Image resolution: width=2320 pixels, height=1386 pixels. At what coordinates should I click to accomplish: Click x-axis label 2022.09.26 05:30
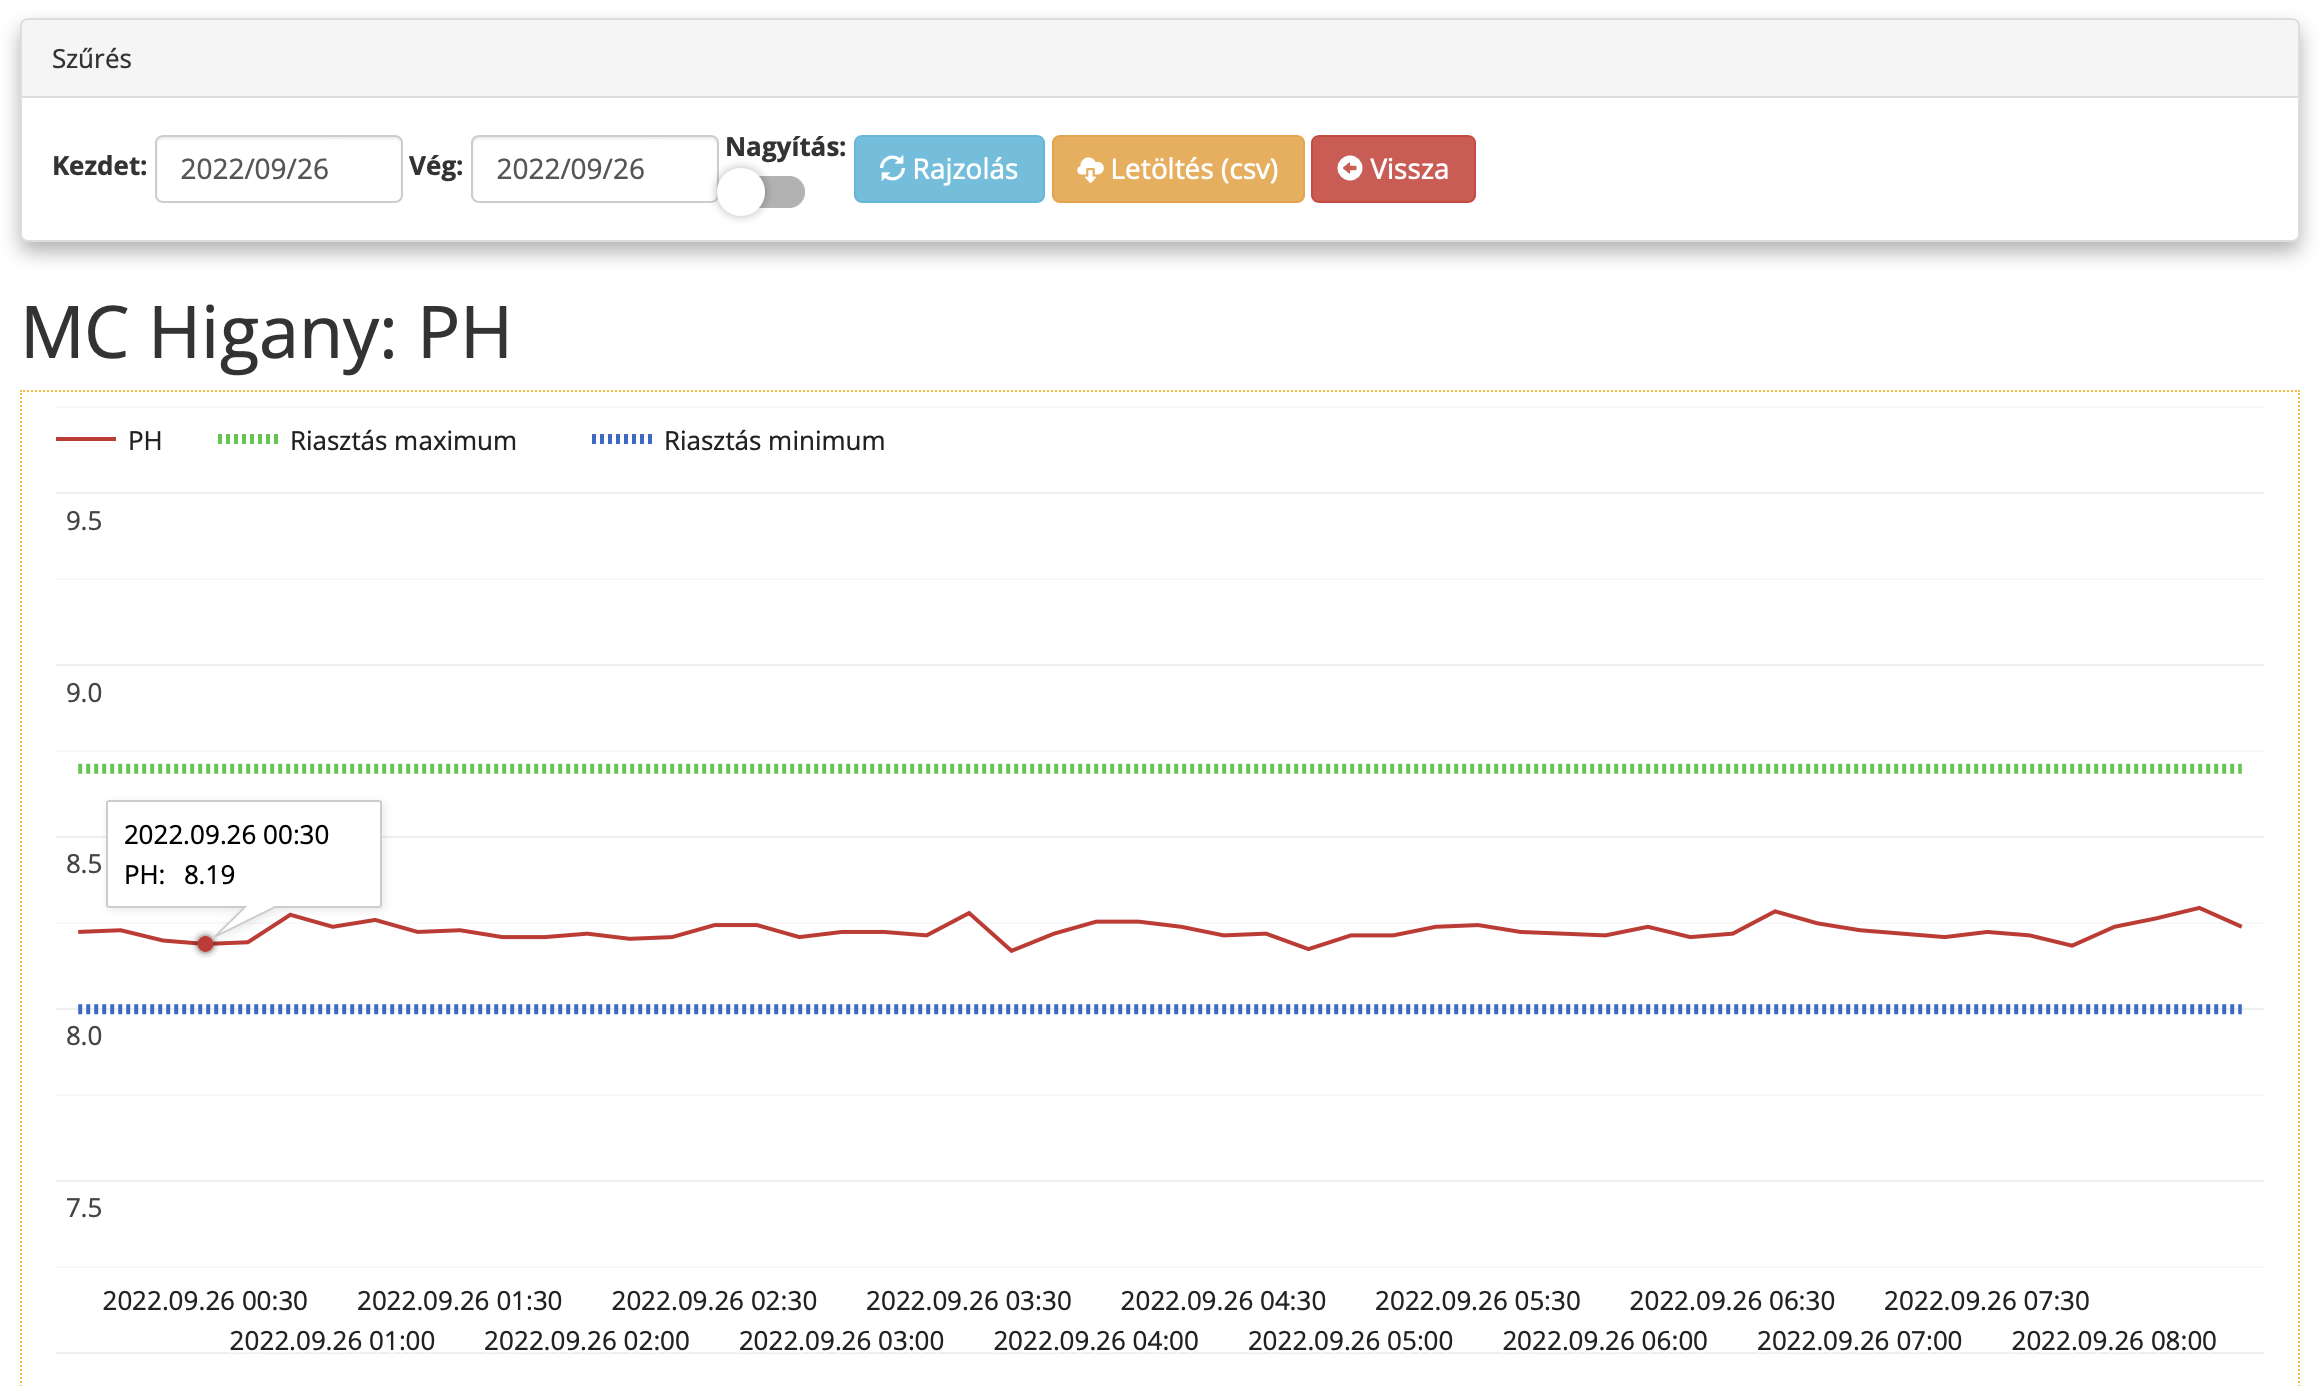[x=1478, y=1300]
